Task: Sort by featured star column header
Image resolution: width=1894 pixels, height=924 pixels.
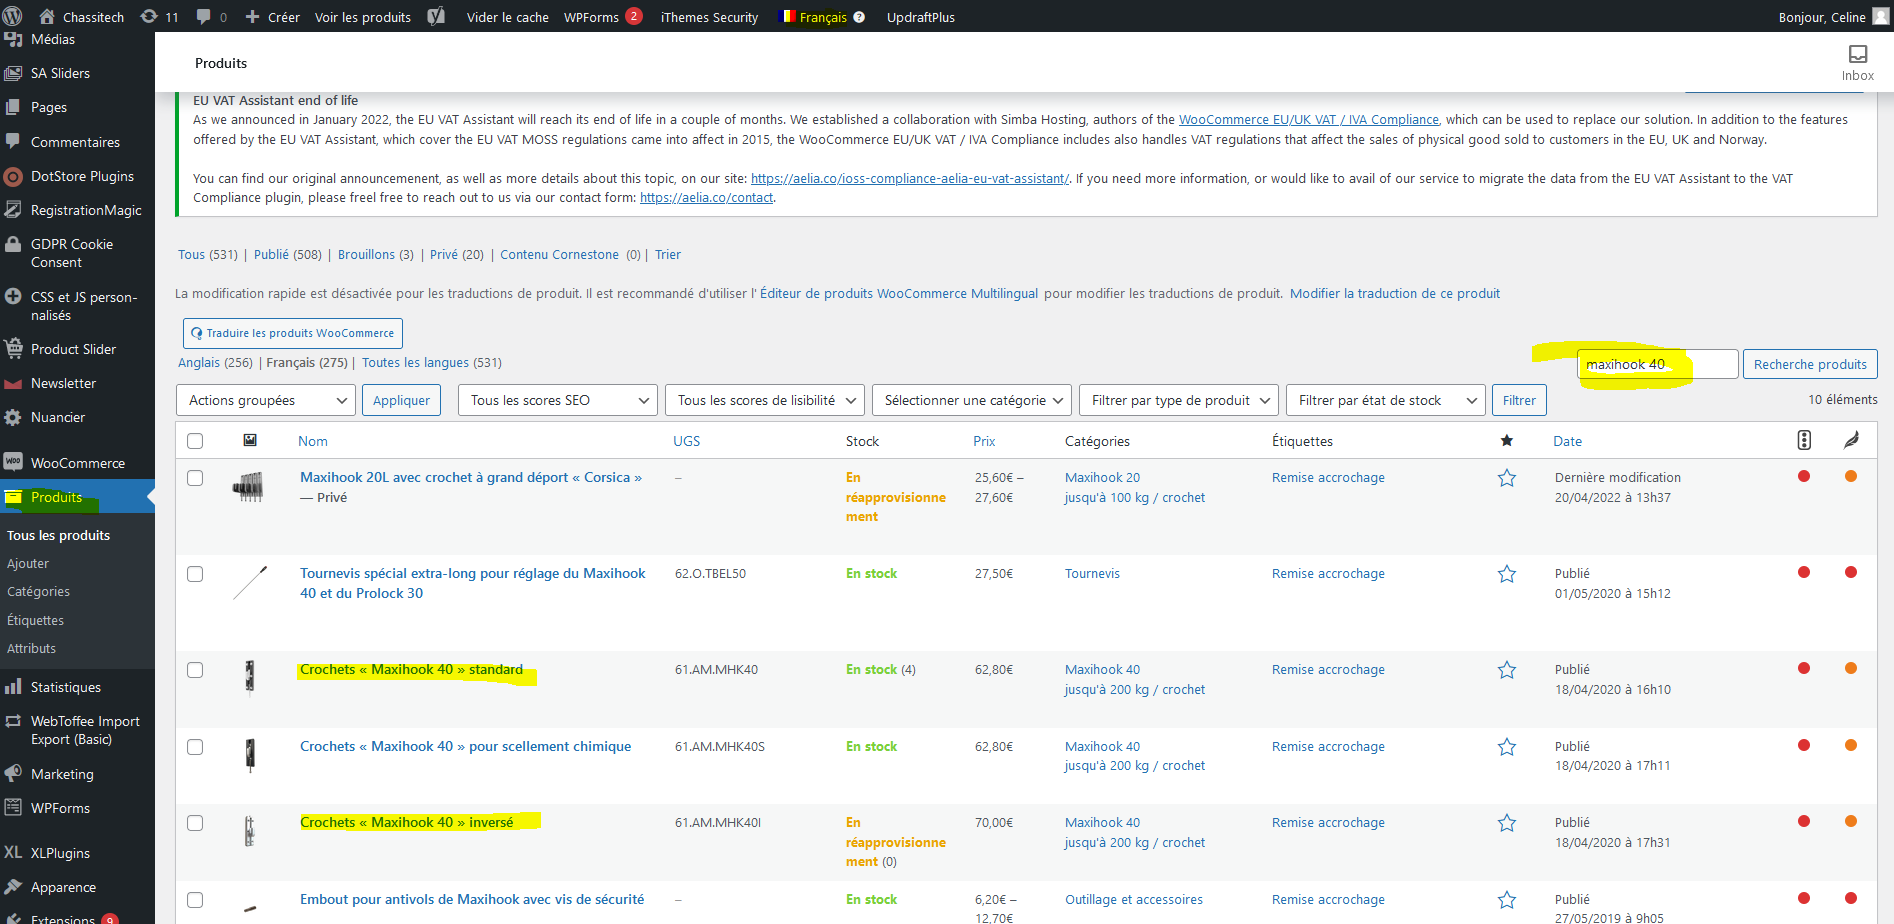Action: [x=1507, y=441]
